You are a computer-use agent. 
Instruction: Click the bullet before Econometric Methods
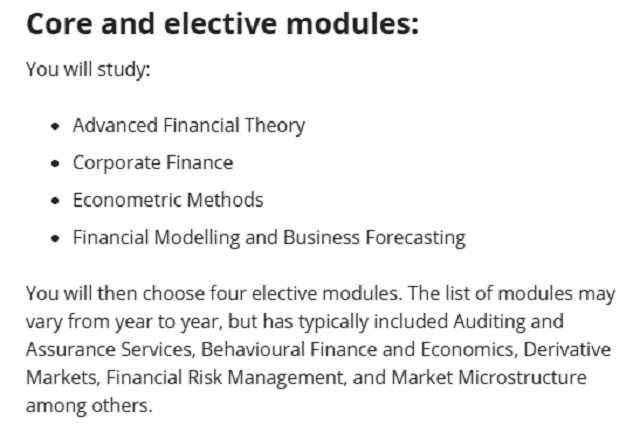coord(55,201)
